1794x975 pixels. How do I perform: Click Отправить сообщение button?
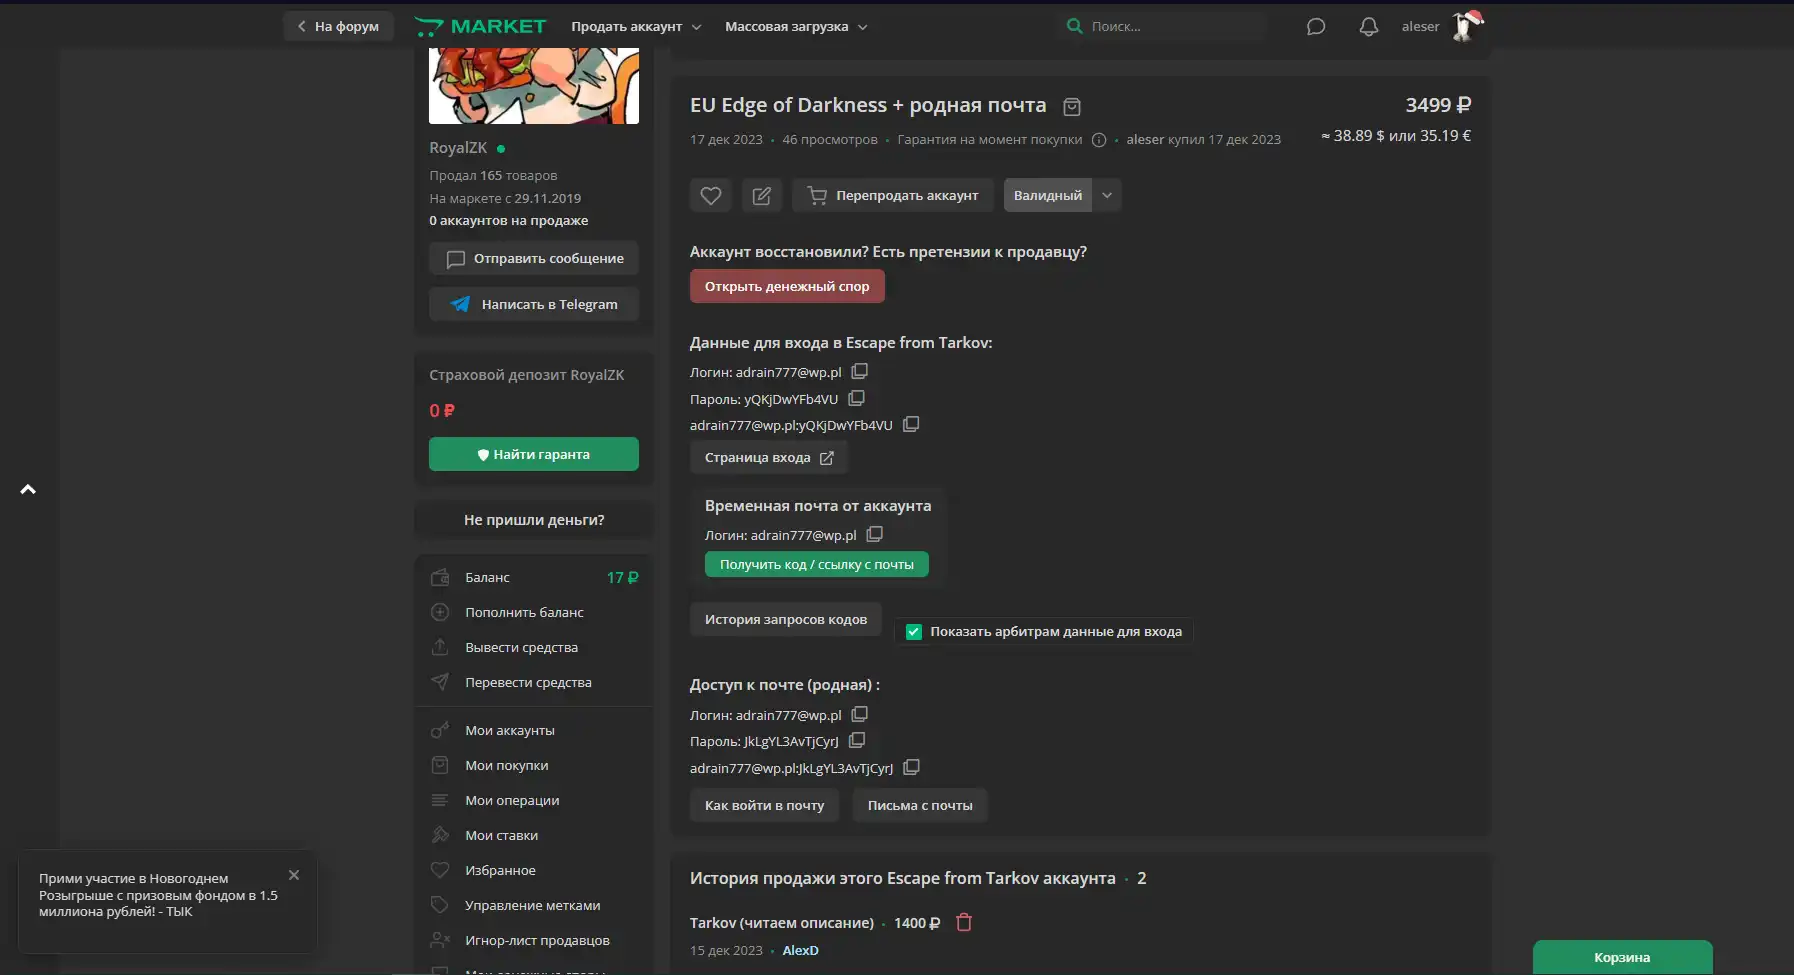click(534, 258)
